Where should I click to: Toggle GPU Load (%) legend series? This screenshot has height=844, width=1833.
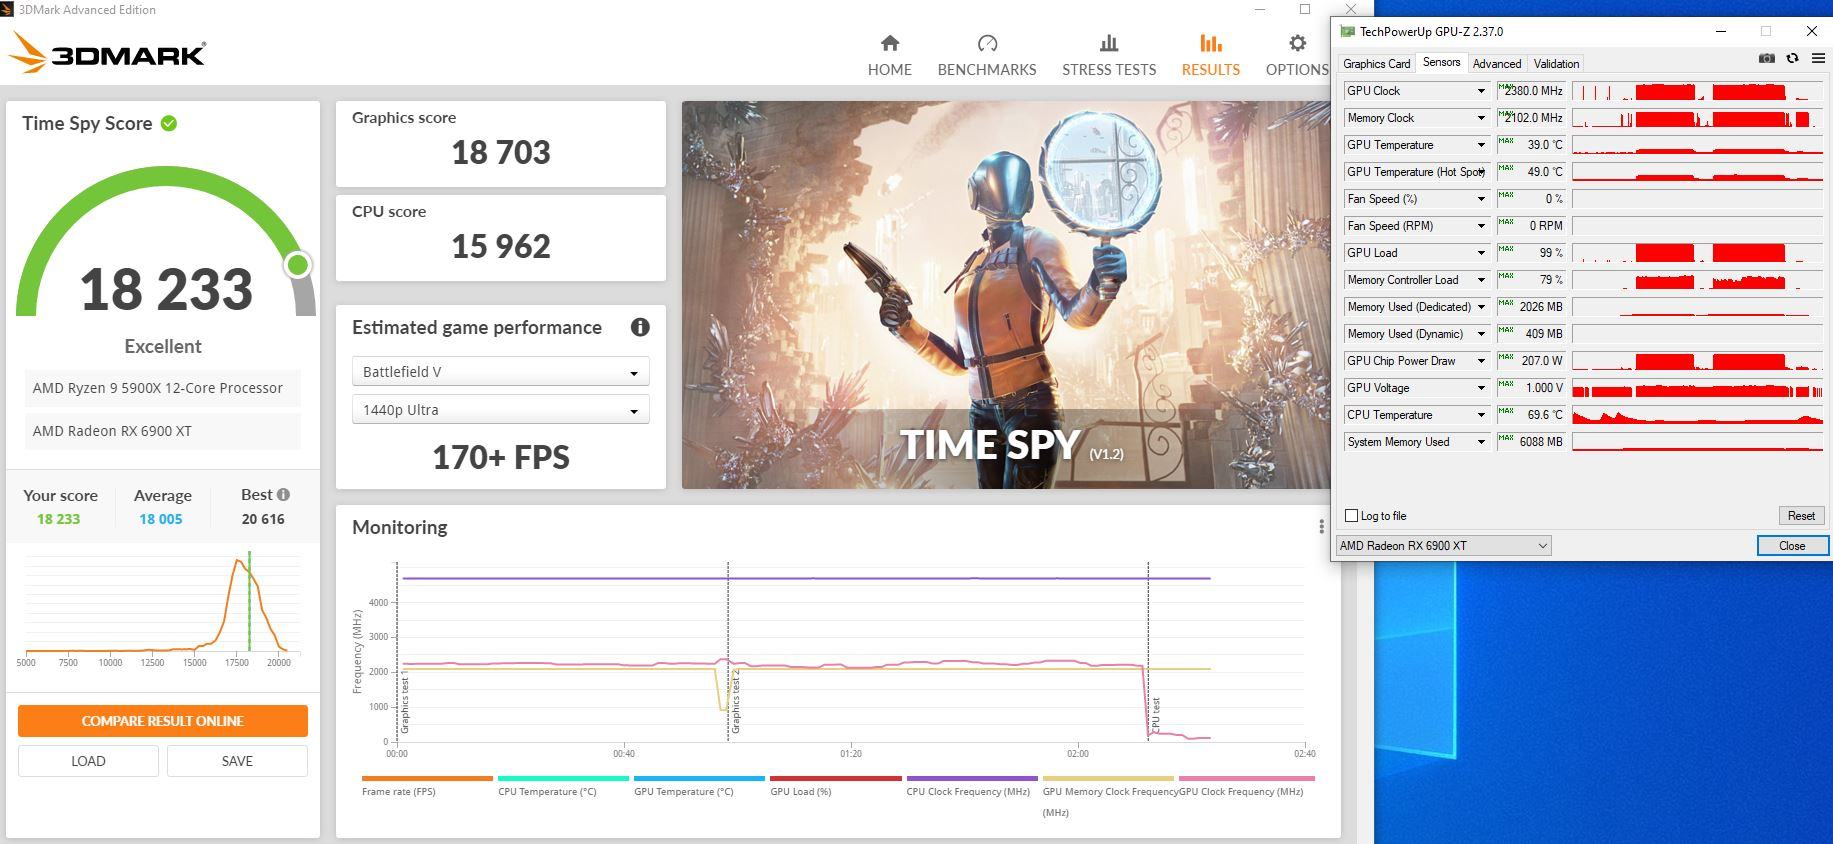835,785
